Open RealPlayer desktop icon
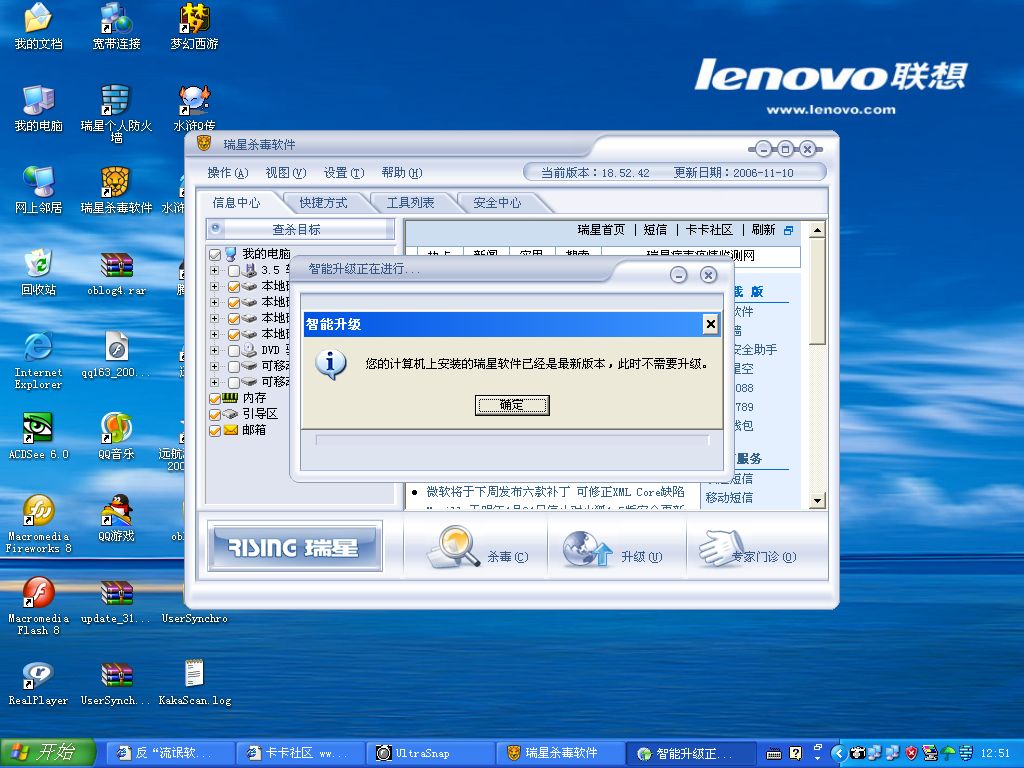The image size is (1024, 768). pyautogui.click(x=38, y=682)
